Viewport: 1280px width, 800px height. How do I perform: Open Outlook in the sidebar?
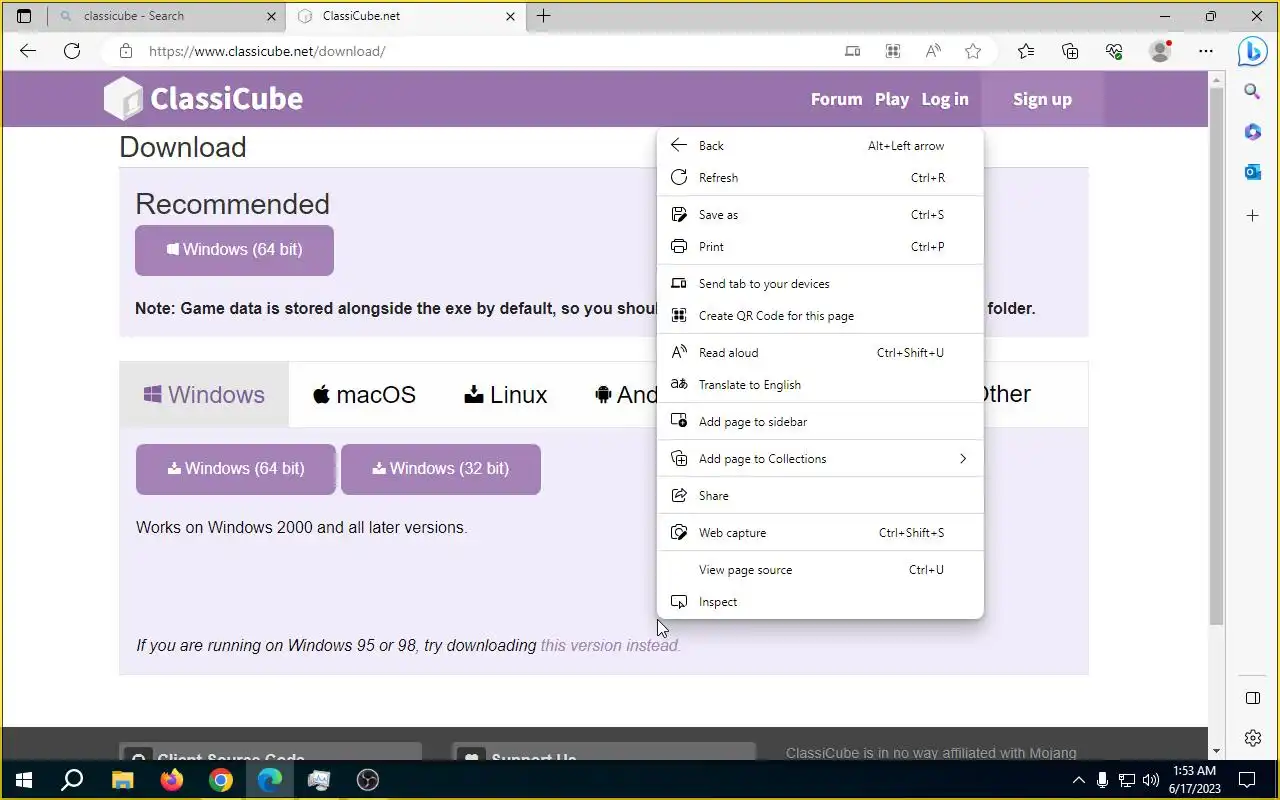click(x=1252, y=172)
